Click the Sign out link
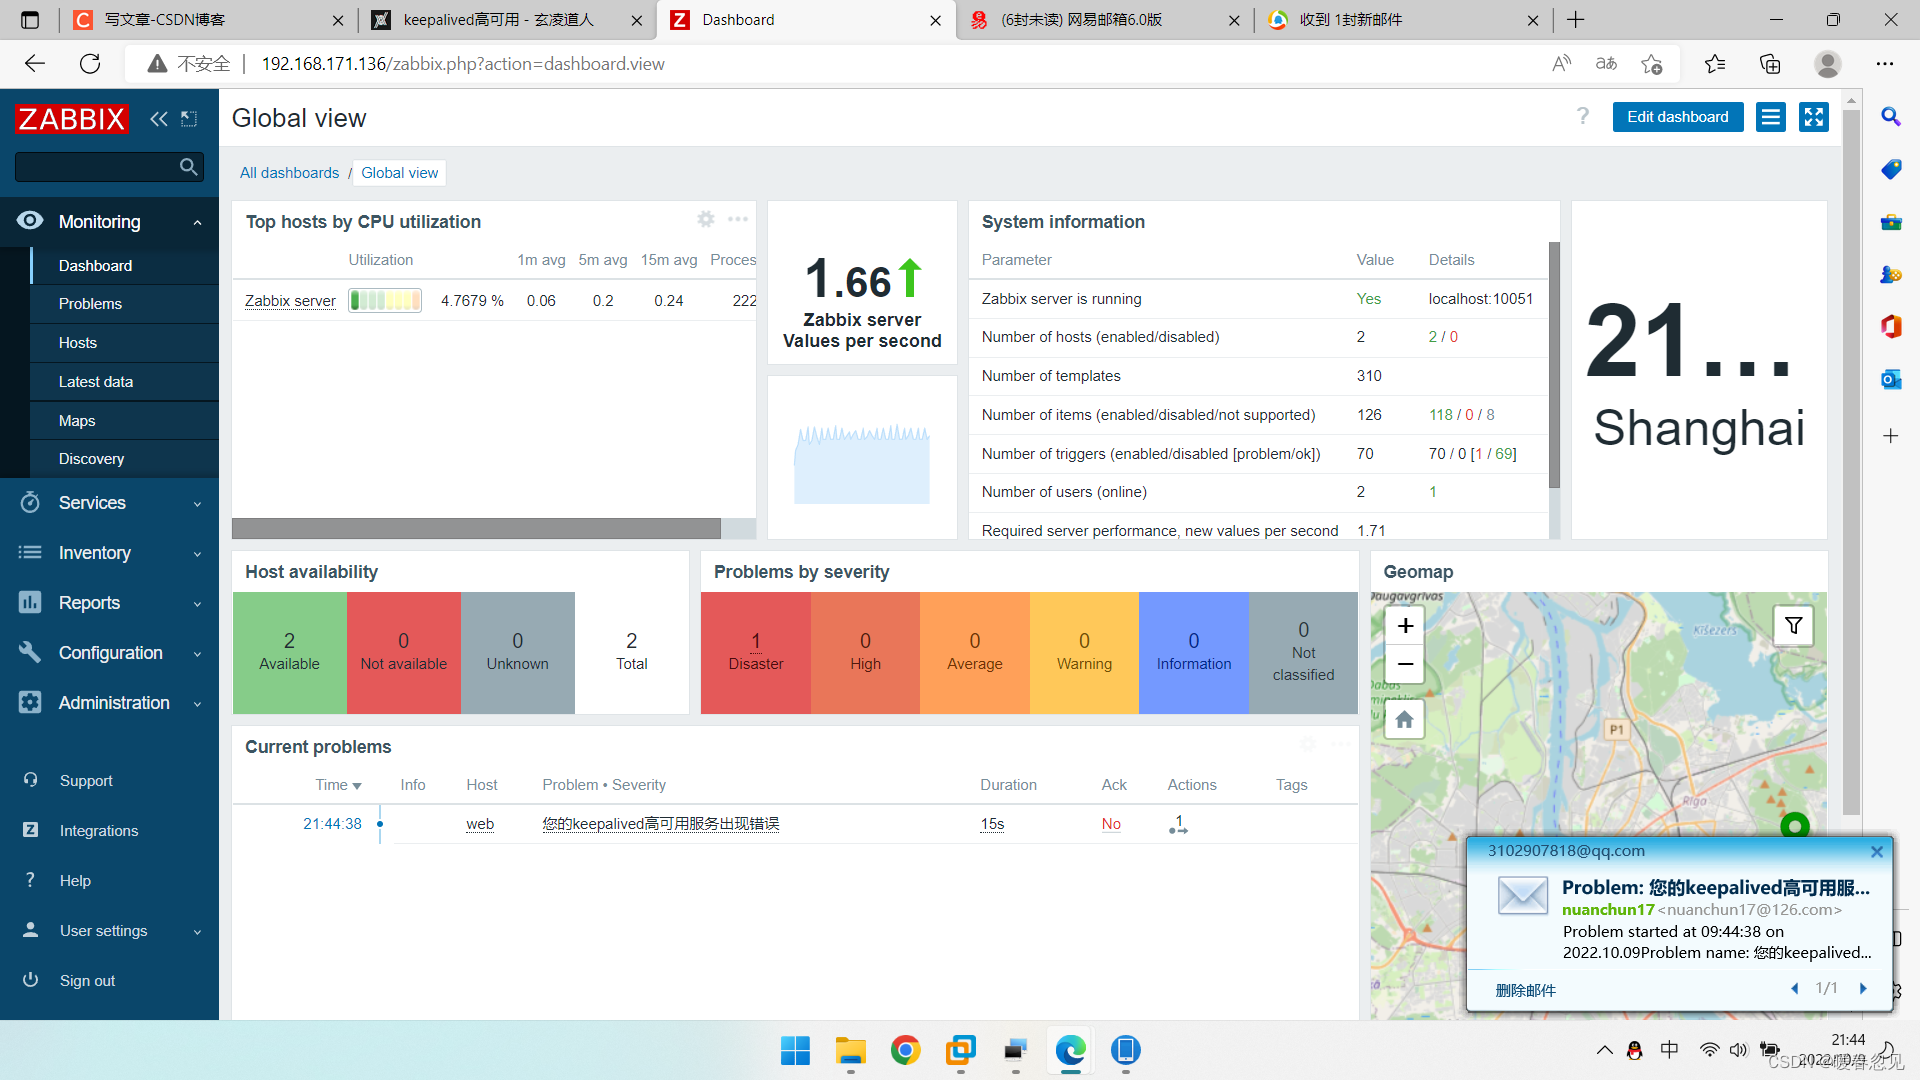Image resolution: width=1920 pixels, height=1080 pixels. (87, 981)
